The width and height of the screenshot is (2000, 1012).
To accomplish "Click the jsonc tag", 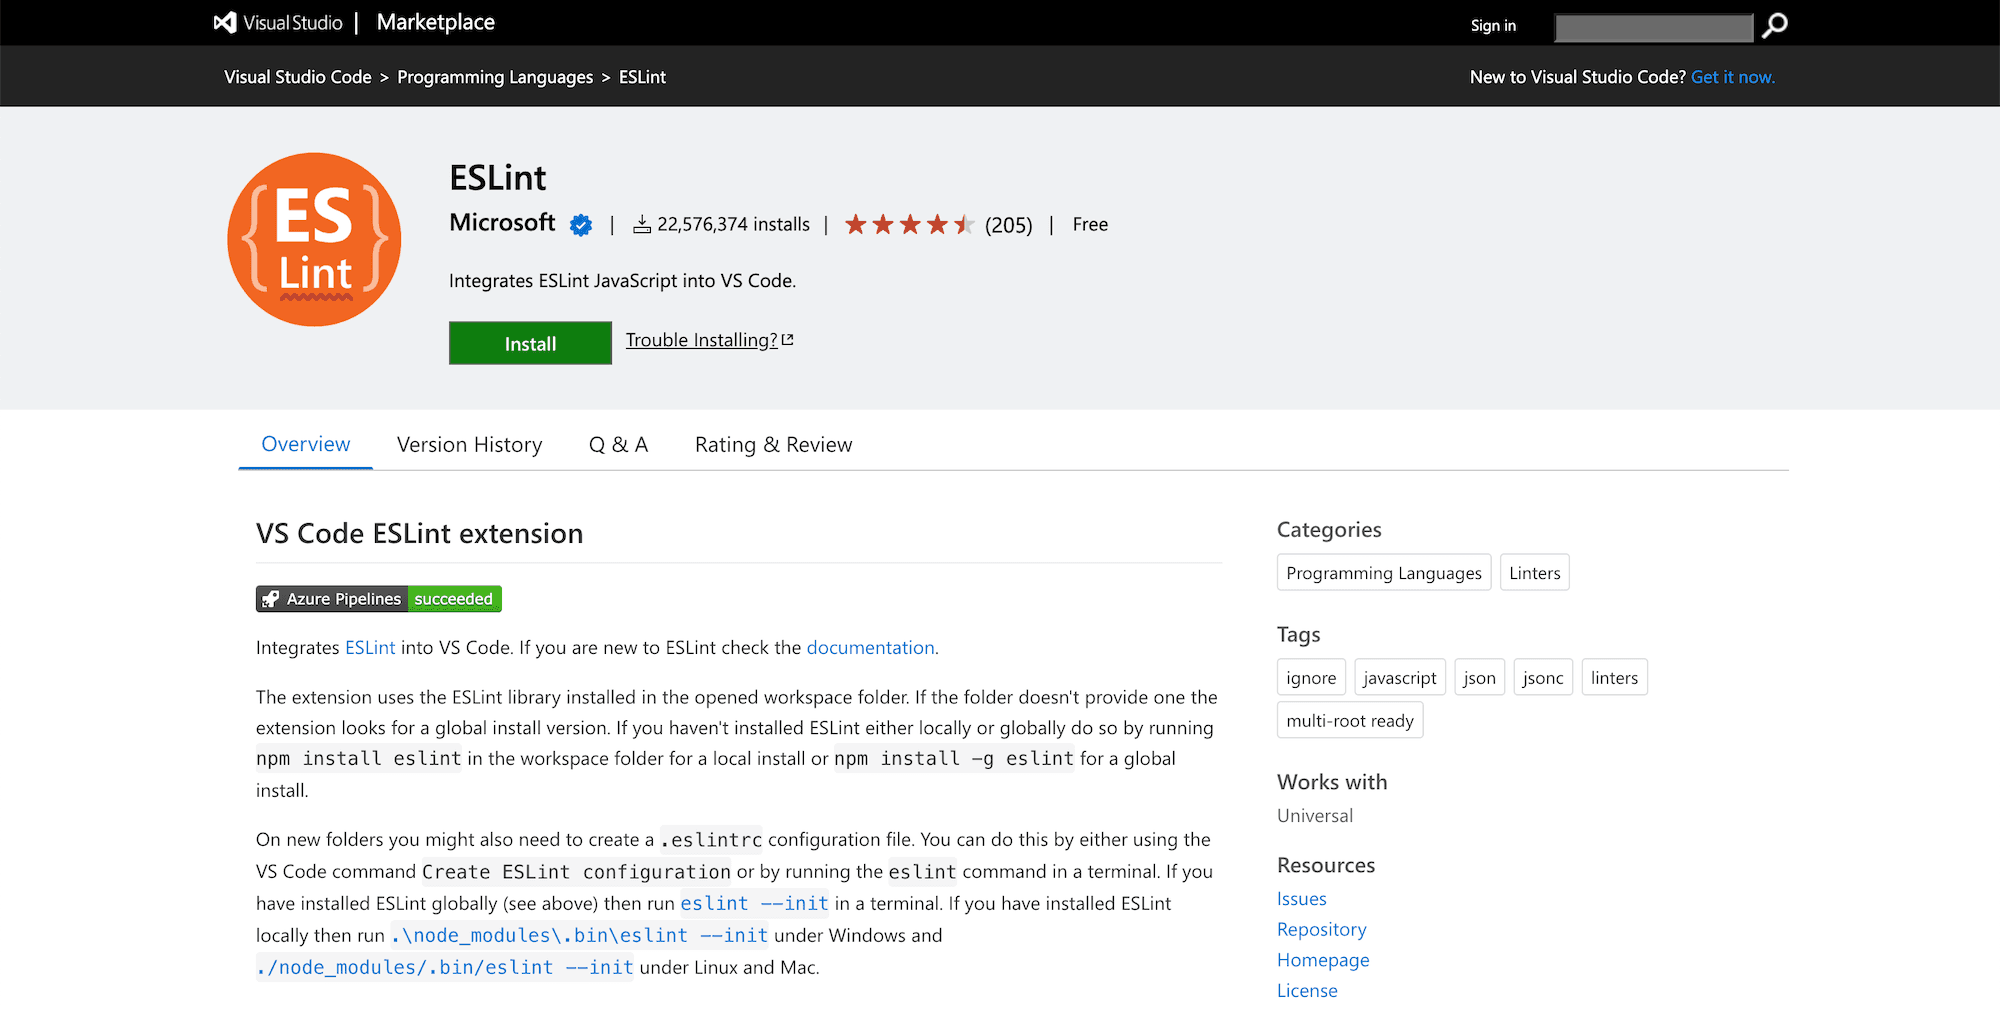I will (x=1543, y=678).
